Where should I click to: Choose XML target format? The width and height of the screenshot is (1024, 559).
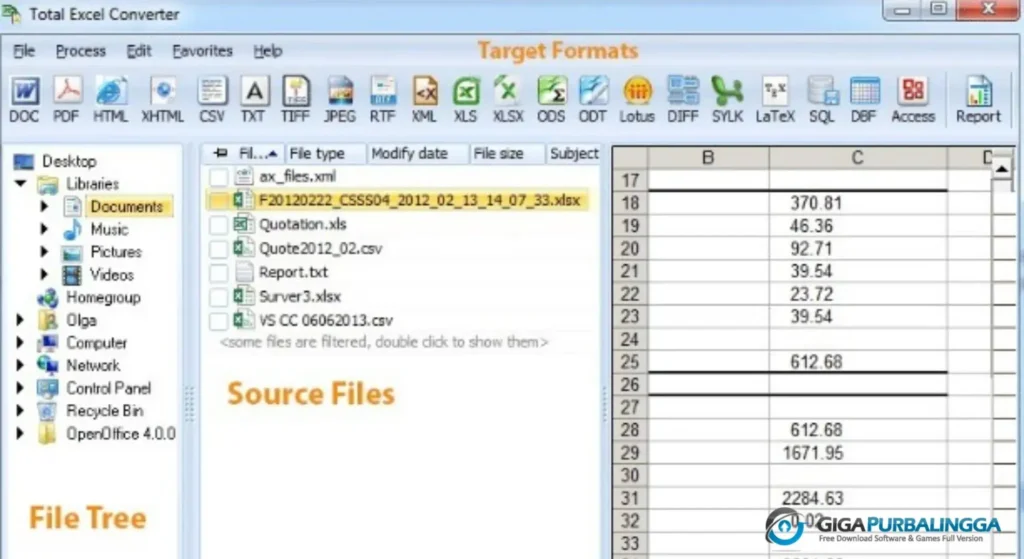[424, 99]
